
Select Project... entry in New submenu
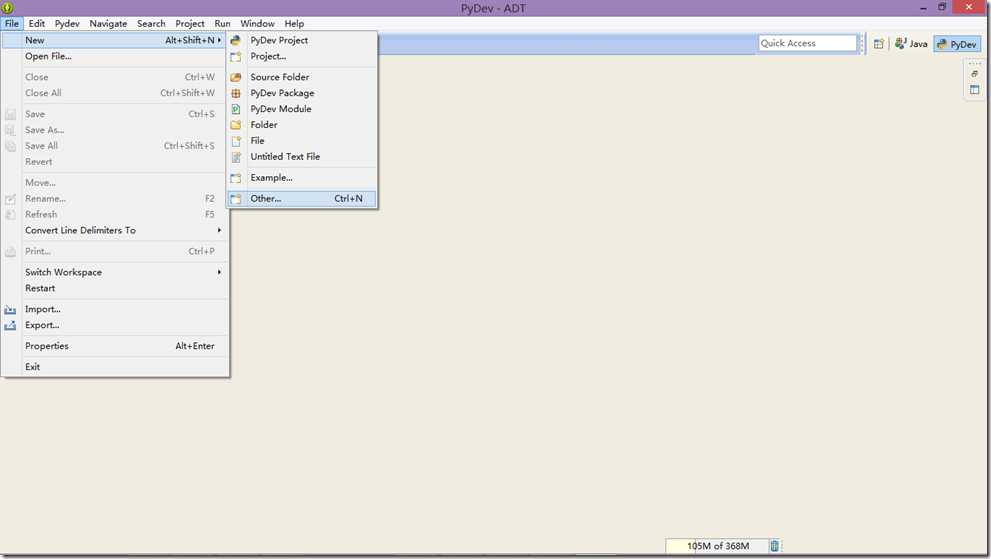click(302, 56)
